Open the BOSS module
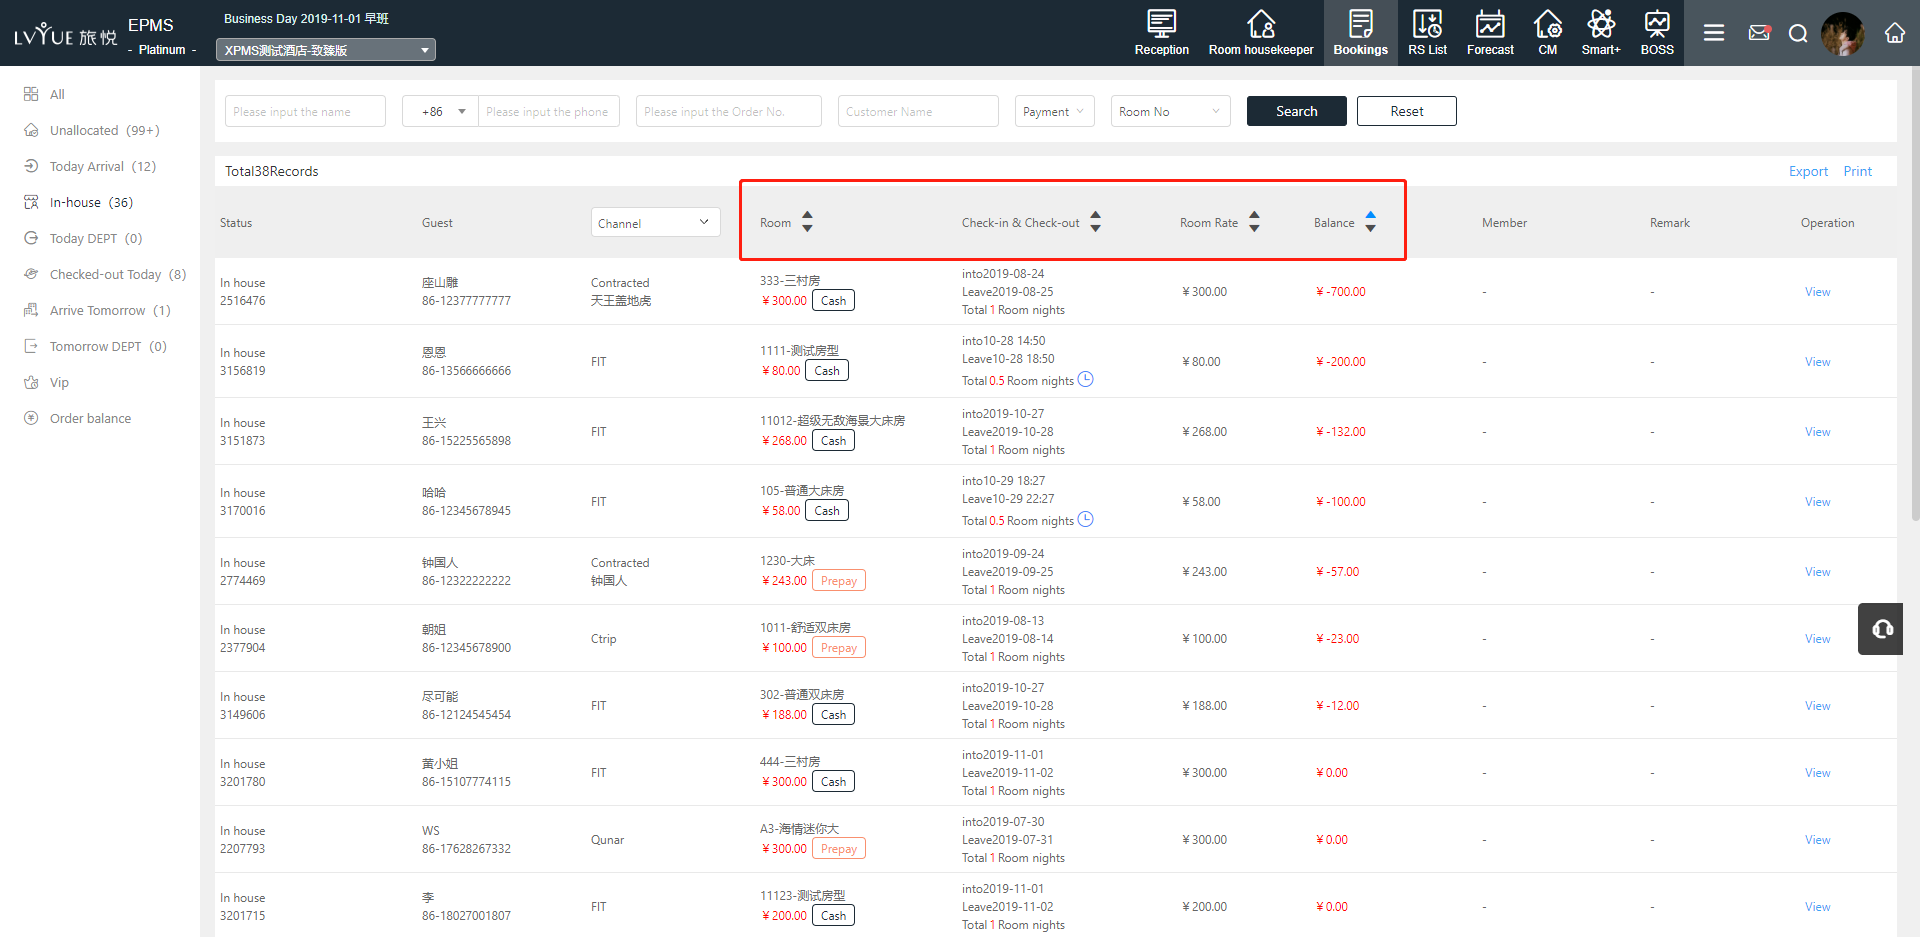 1657,33
